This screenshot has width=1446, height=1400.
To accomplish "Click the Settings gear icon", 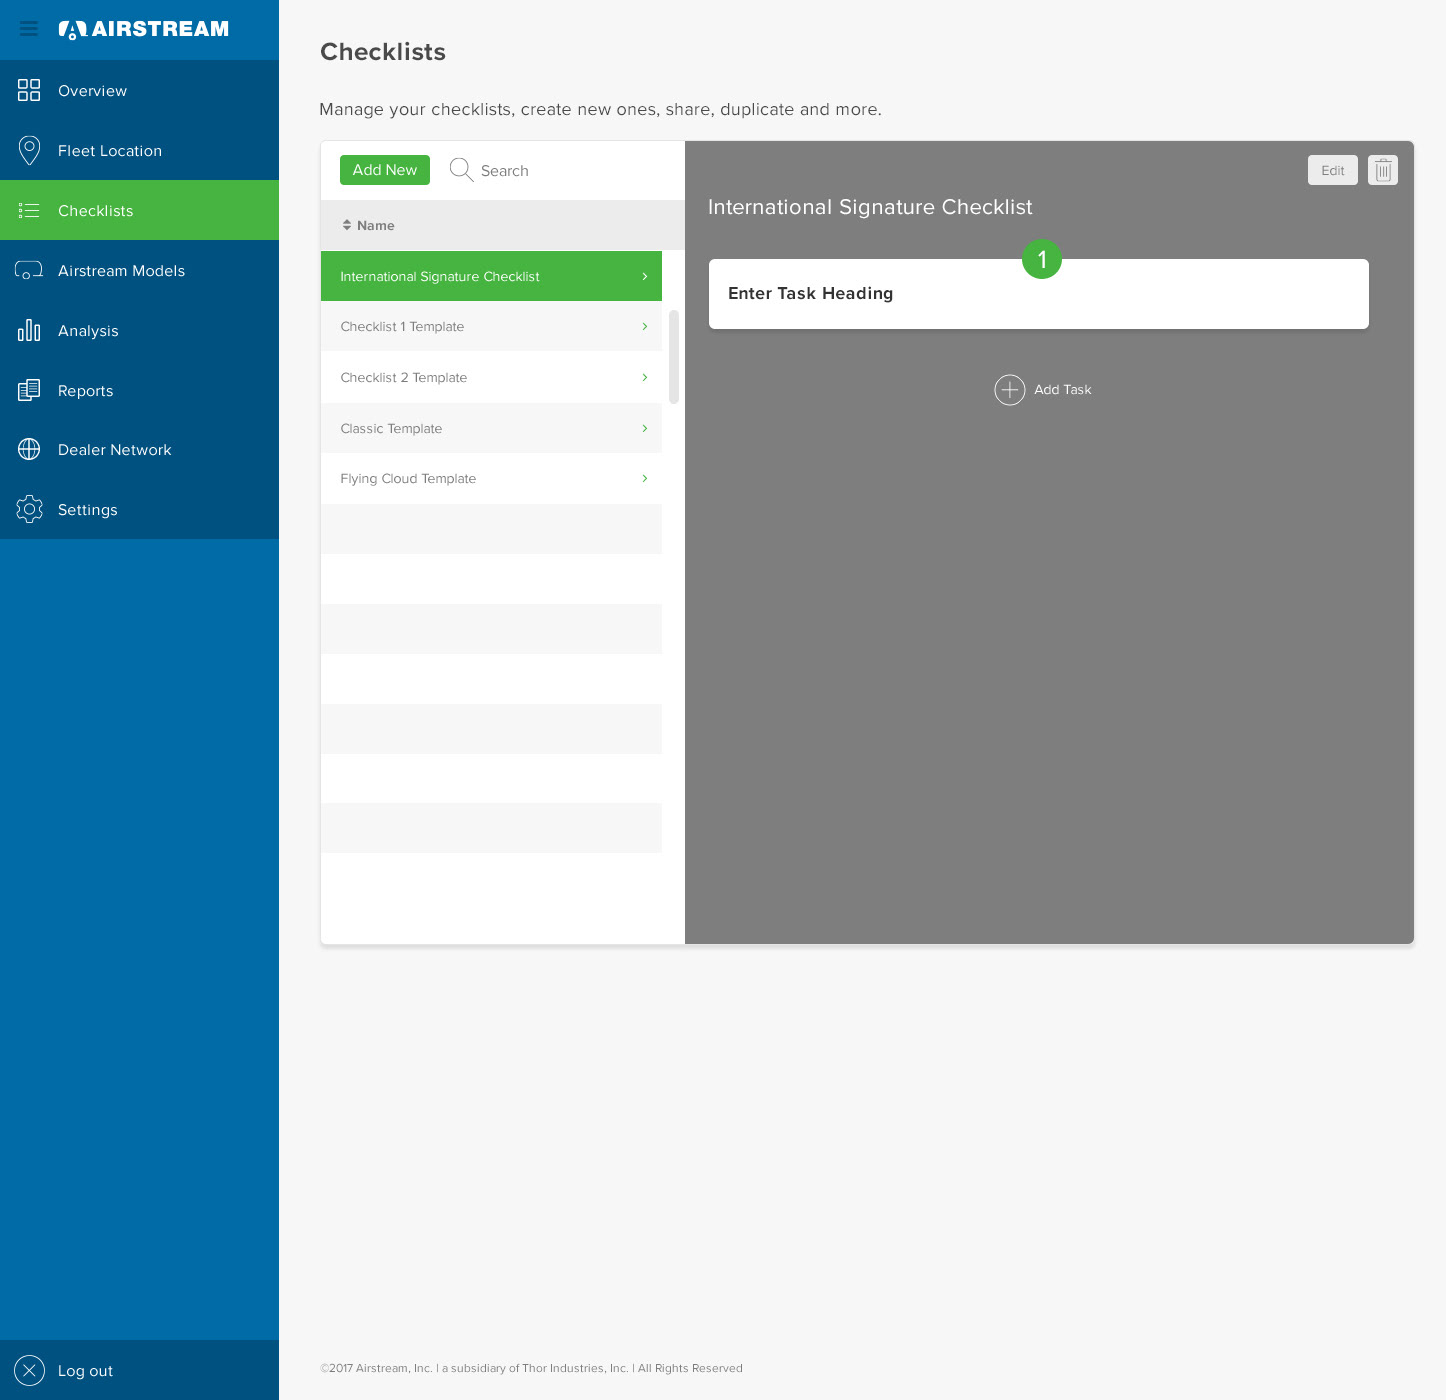I will pyautogui.click(x=29, y=509).
